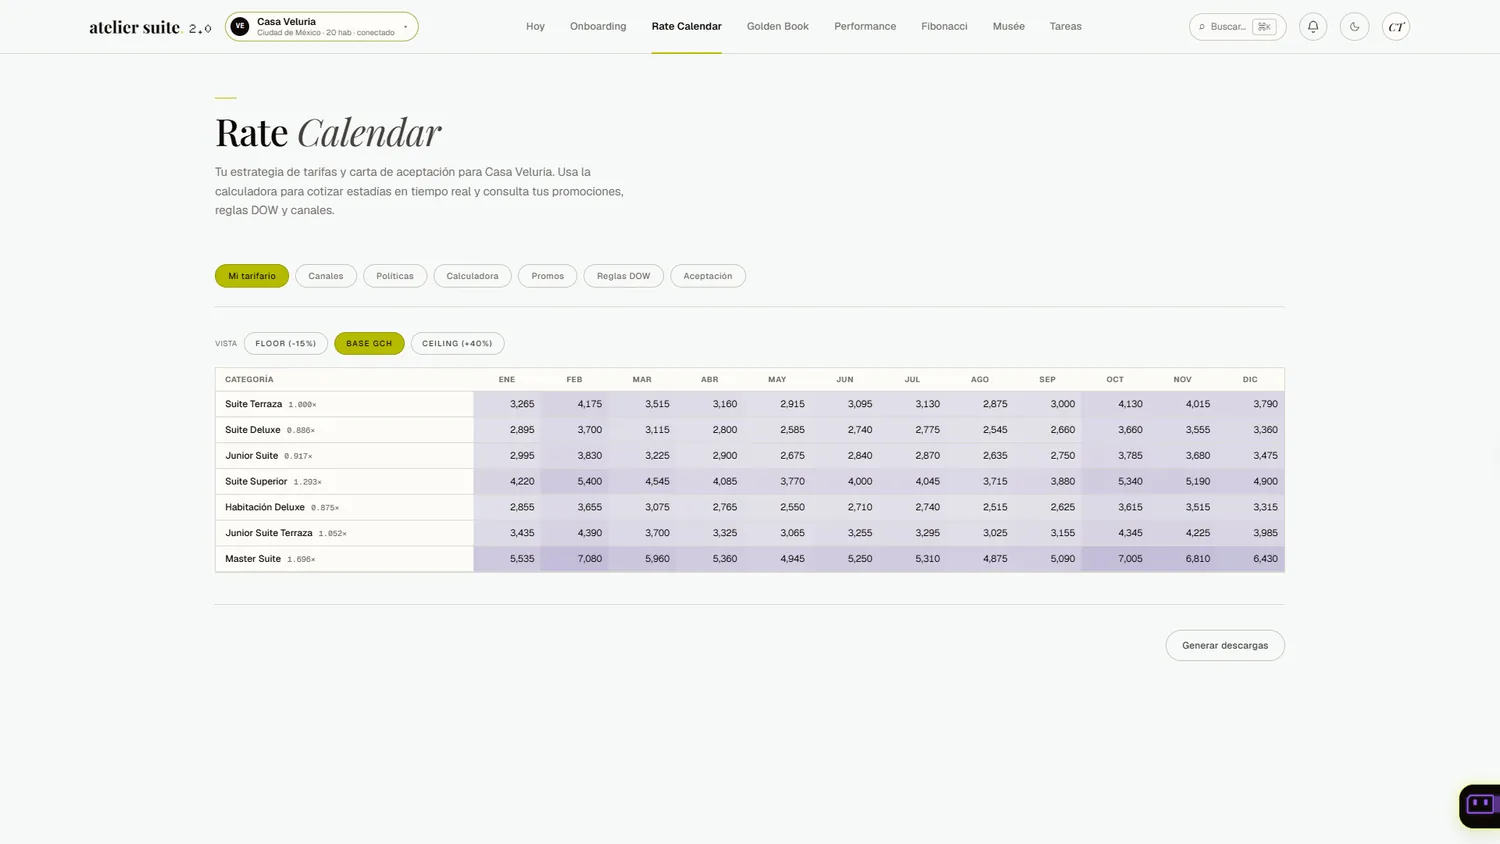Open the Reglas DOW tab
The width and height of the screenshot is (1500, 844).
tap(623, 276)
